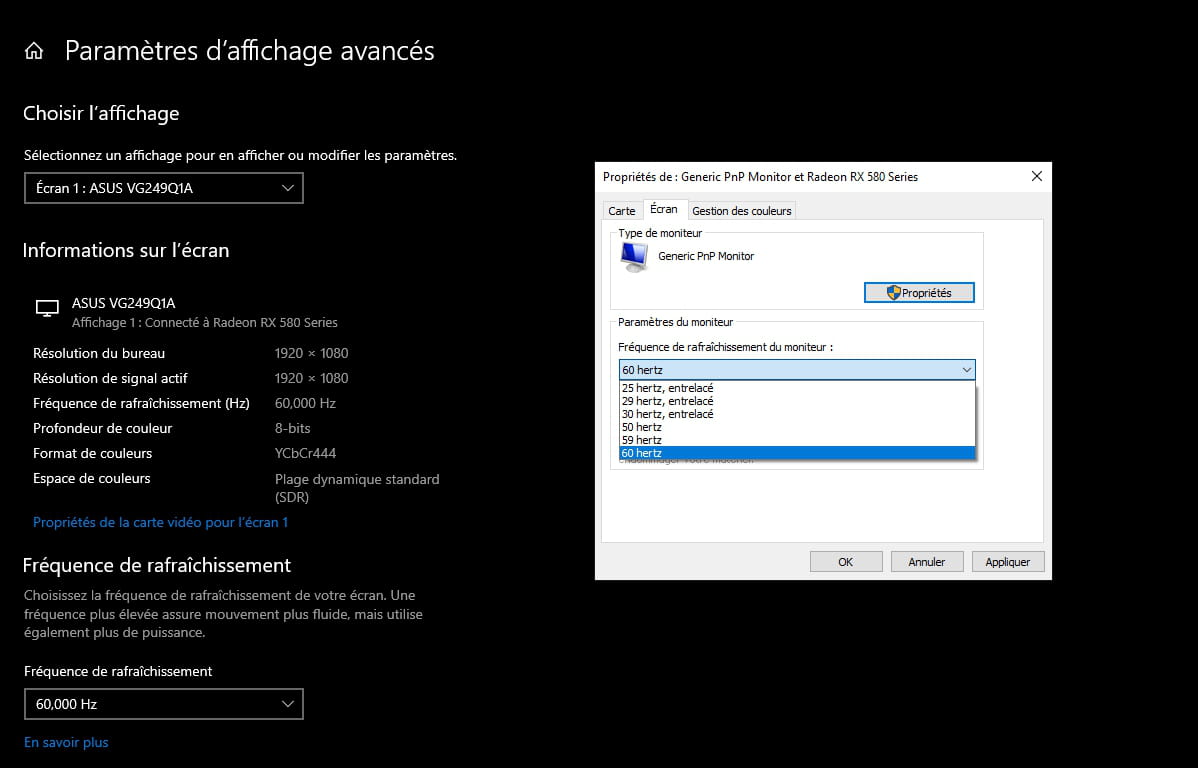Click the Appliquer button
This screenshot has height=768, width=1198.
click(x=1008, y=562)
